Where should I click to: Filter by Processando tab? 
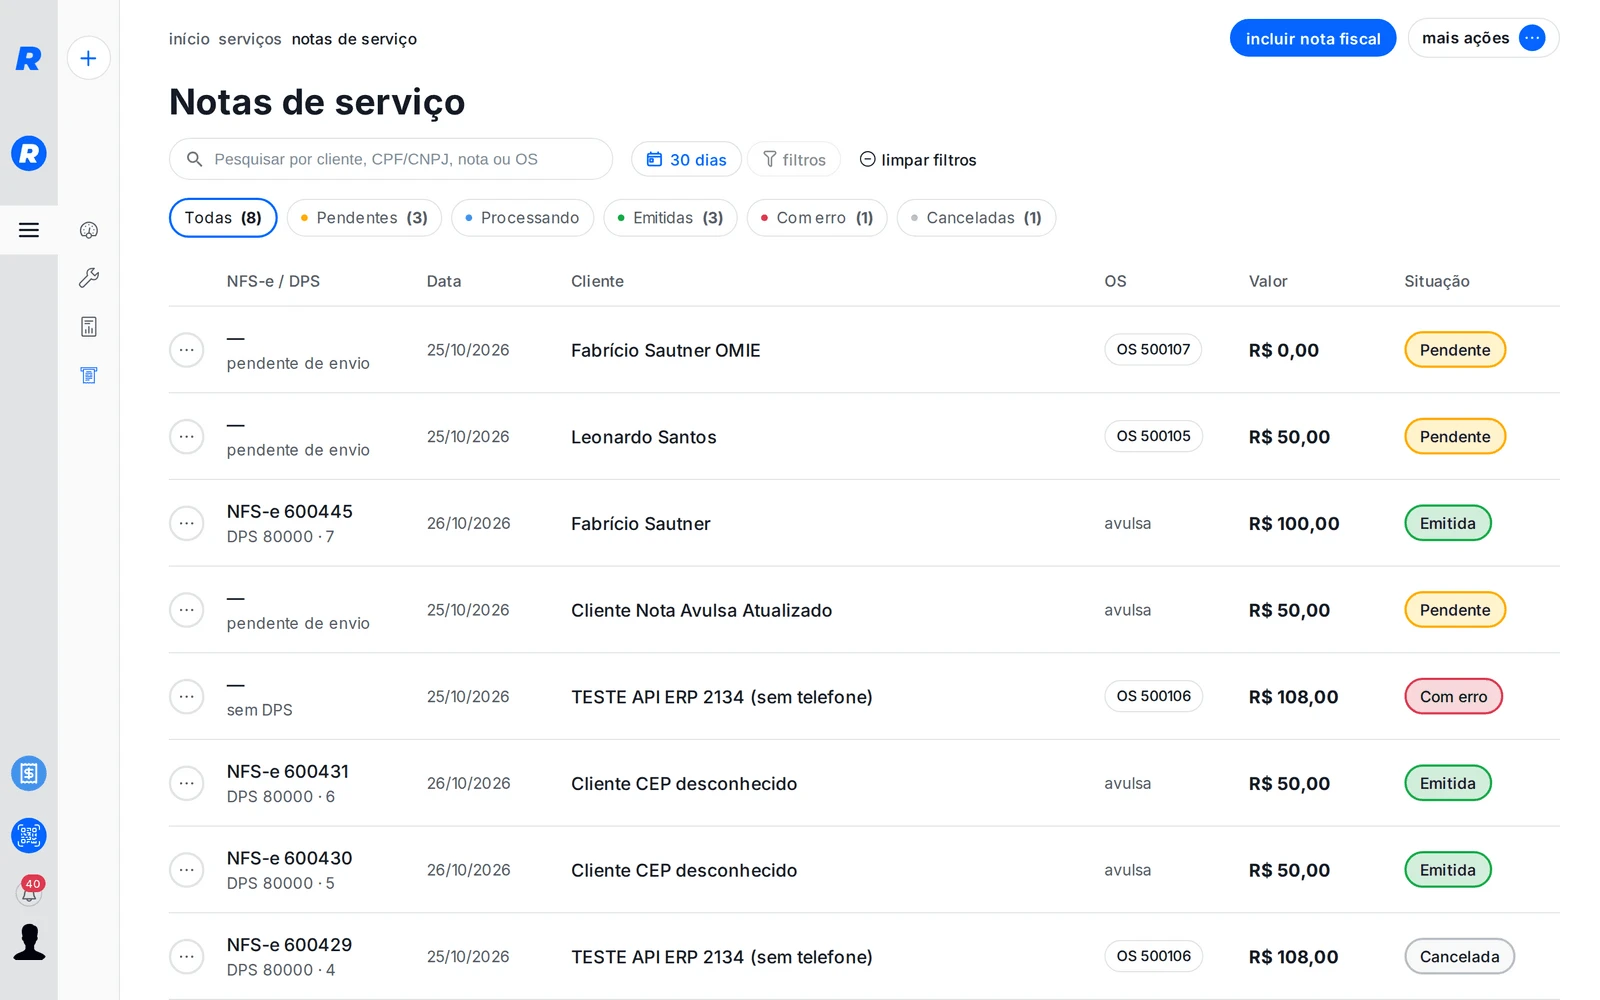[522, 218]
